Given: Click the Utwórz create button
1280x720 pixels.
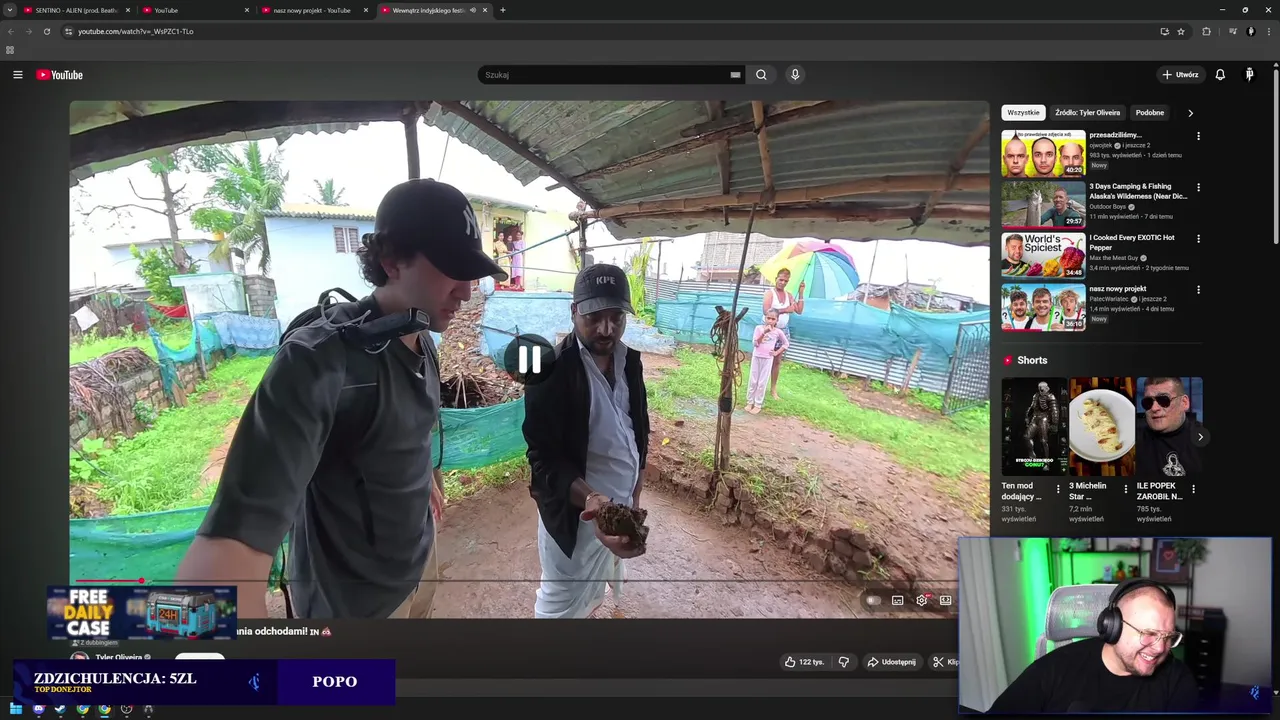Looking at the screenshot, I should (1180, 75).
